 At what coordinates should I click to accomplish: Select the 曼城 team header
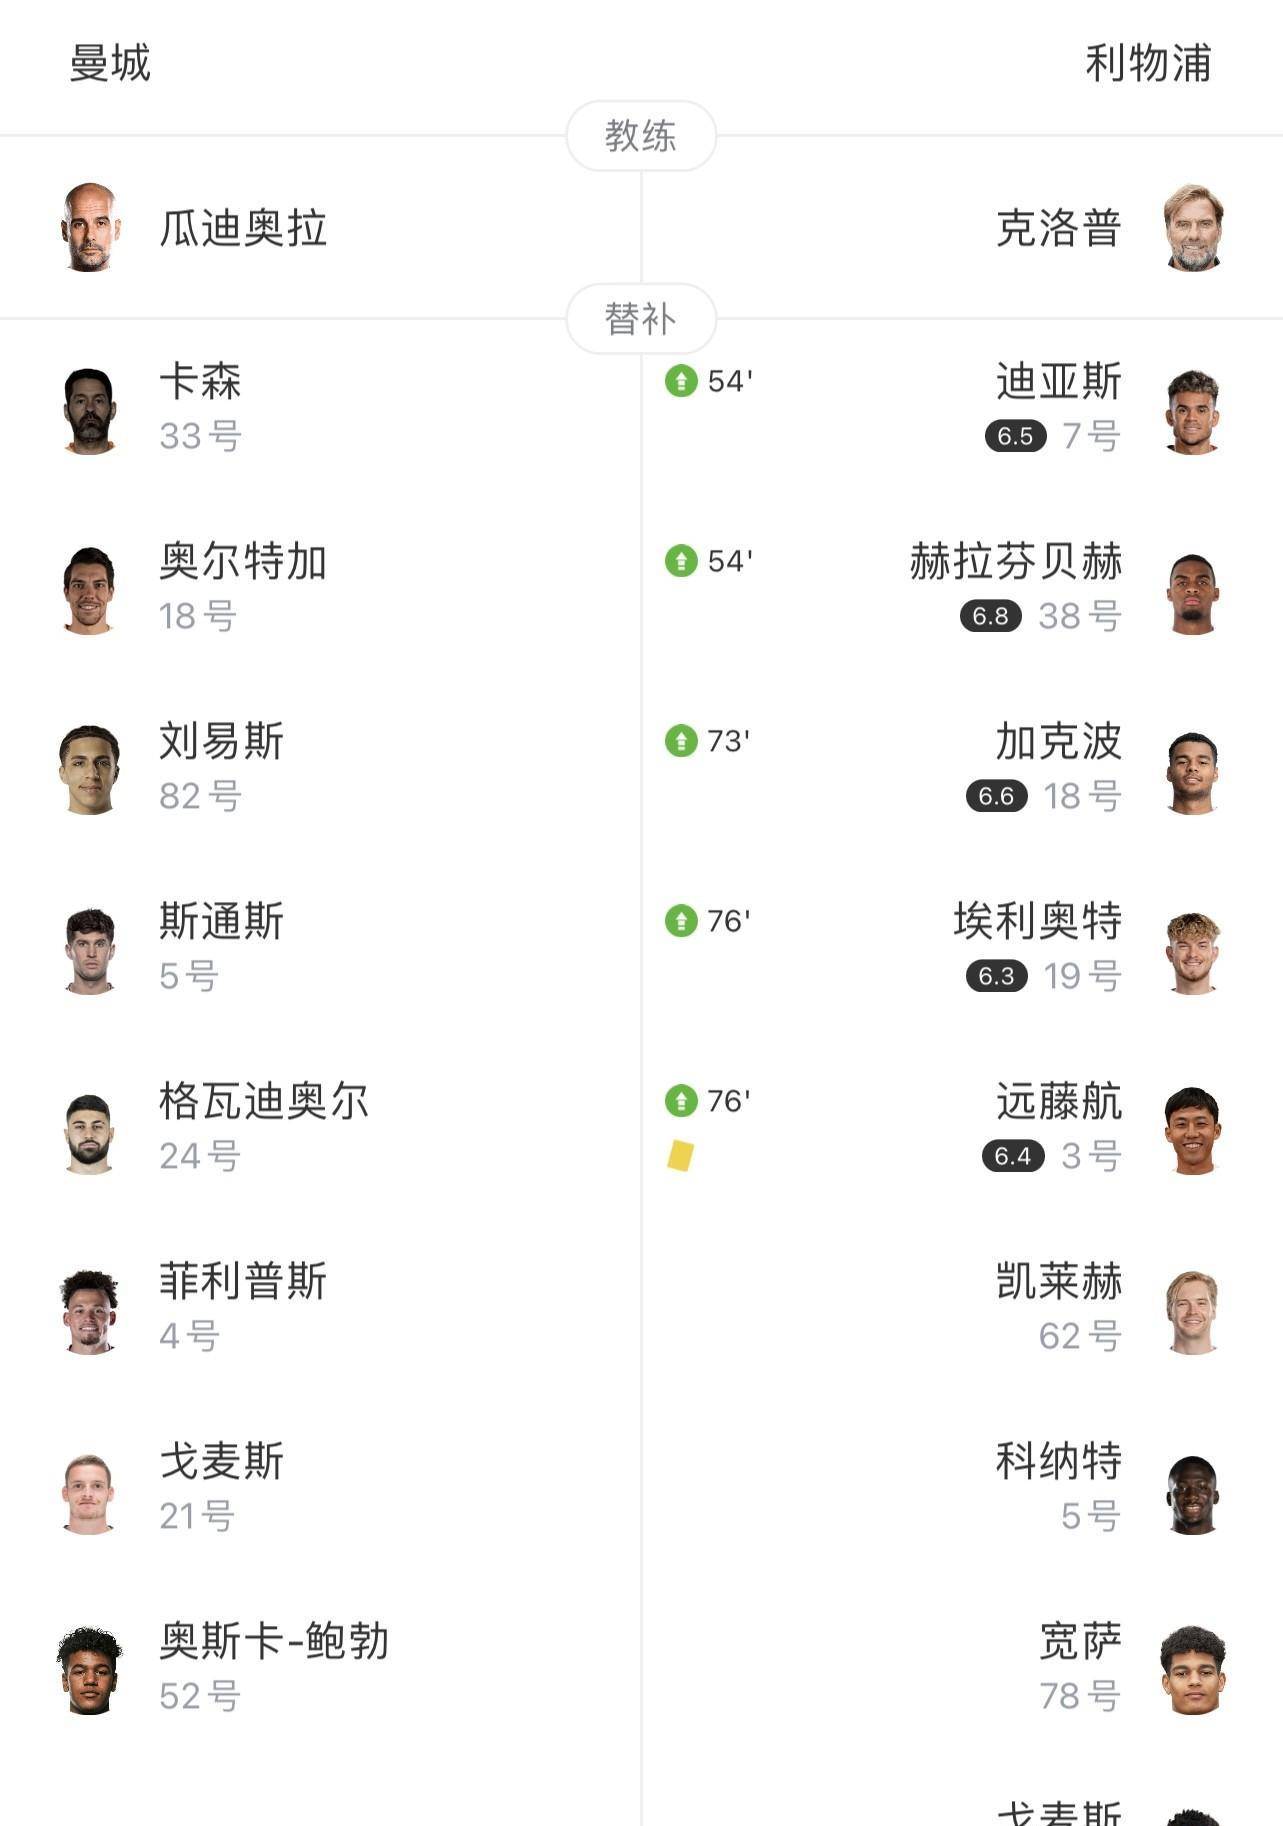pyautogui.click(x=110, y=63)
